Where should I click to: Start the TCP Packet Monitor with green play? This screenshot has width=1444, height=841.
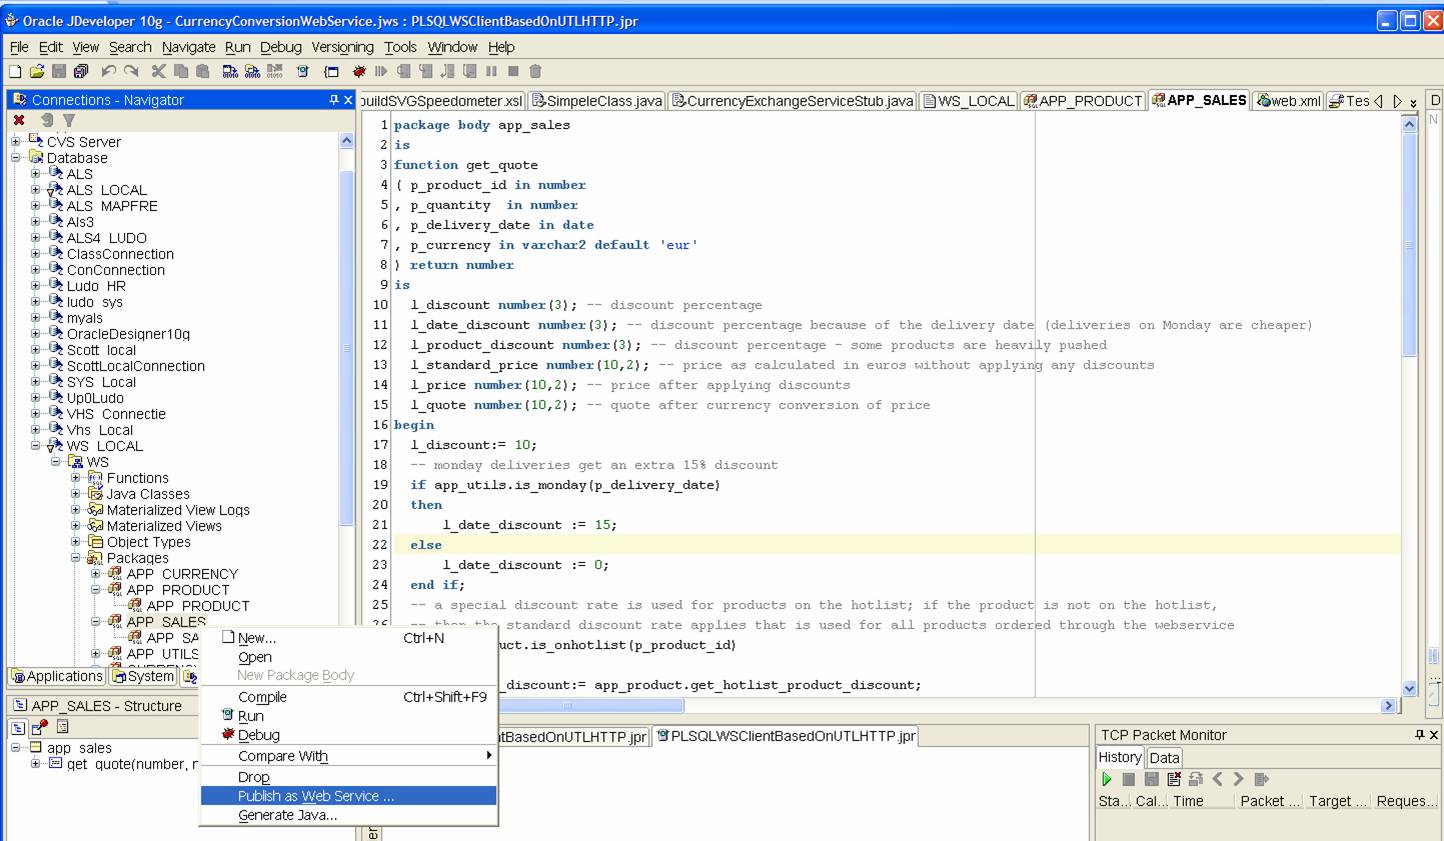point(1107,779)
